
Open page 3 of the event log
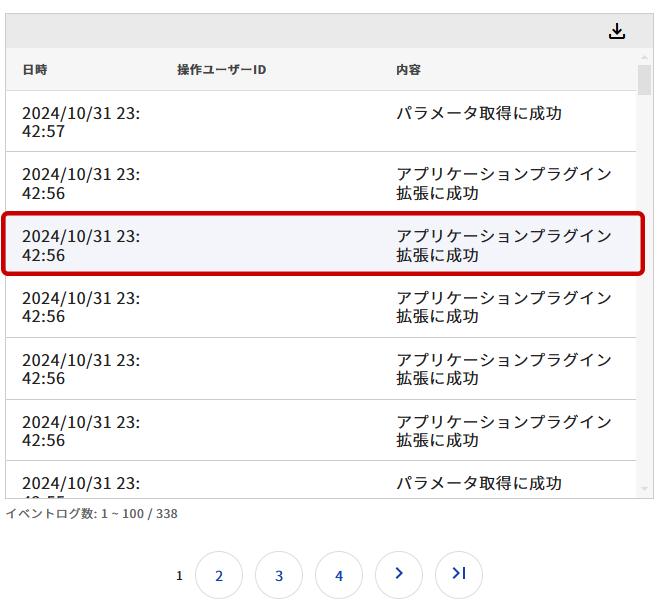(279, 575)
